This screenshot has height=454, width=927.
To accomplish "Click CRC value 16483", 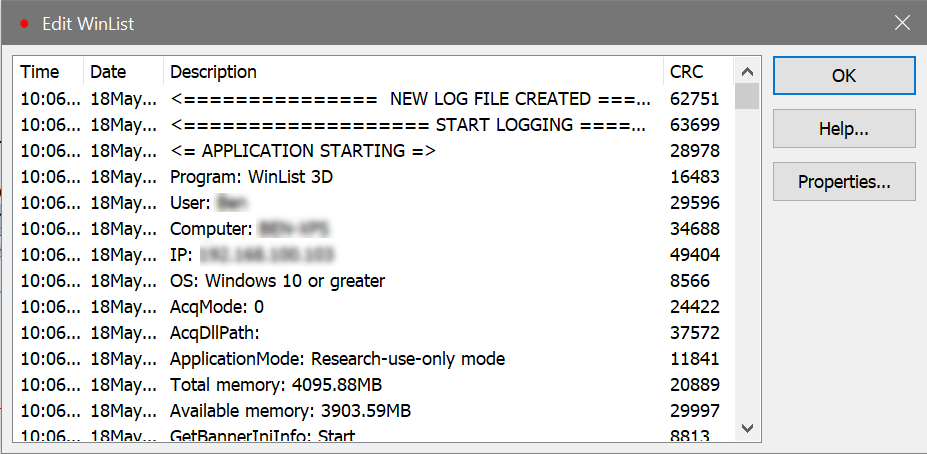I will click(695, 177).
